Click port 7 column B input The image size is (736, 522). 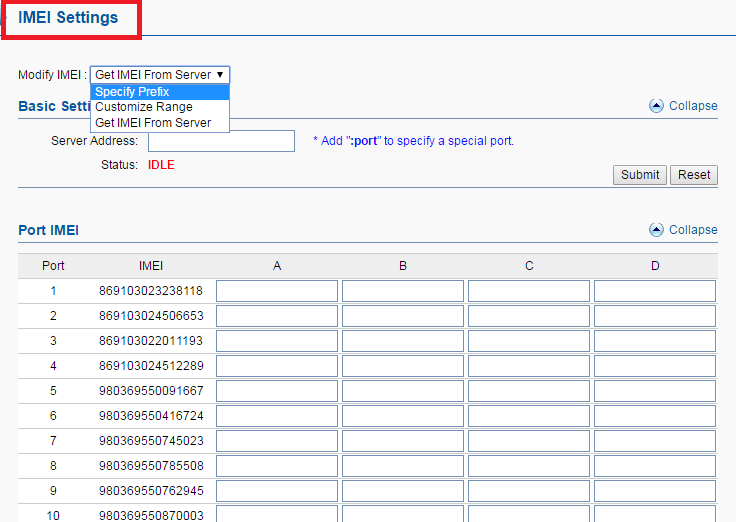coord(403,441)
